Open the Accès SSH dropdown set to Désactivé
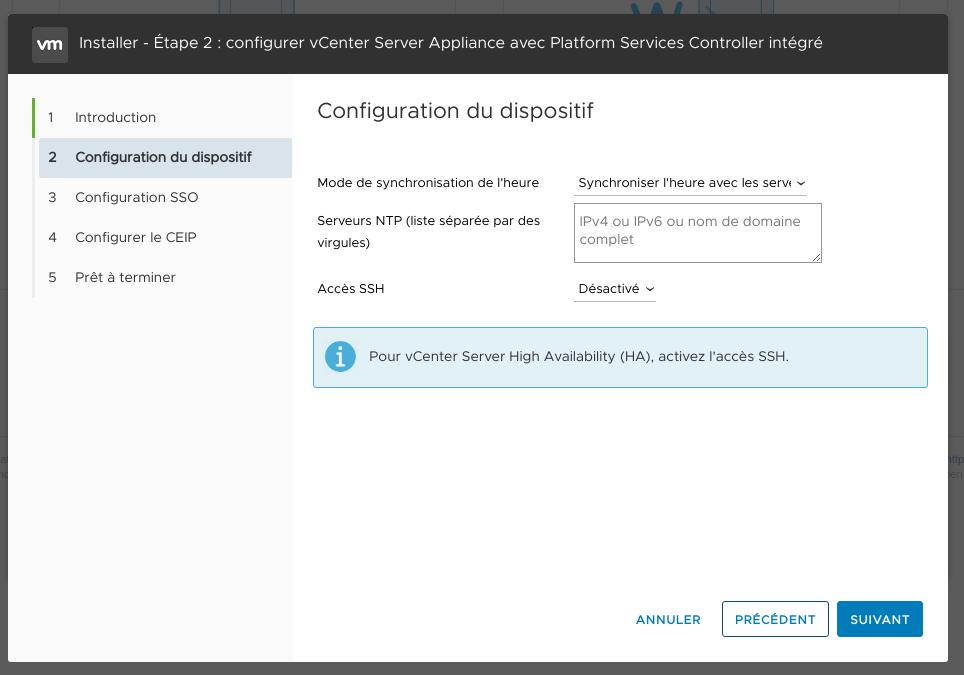 615,289
